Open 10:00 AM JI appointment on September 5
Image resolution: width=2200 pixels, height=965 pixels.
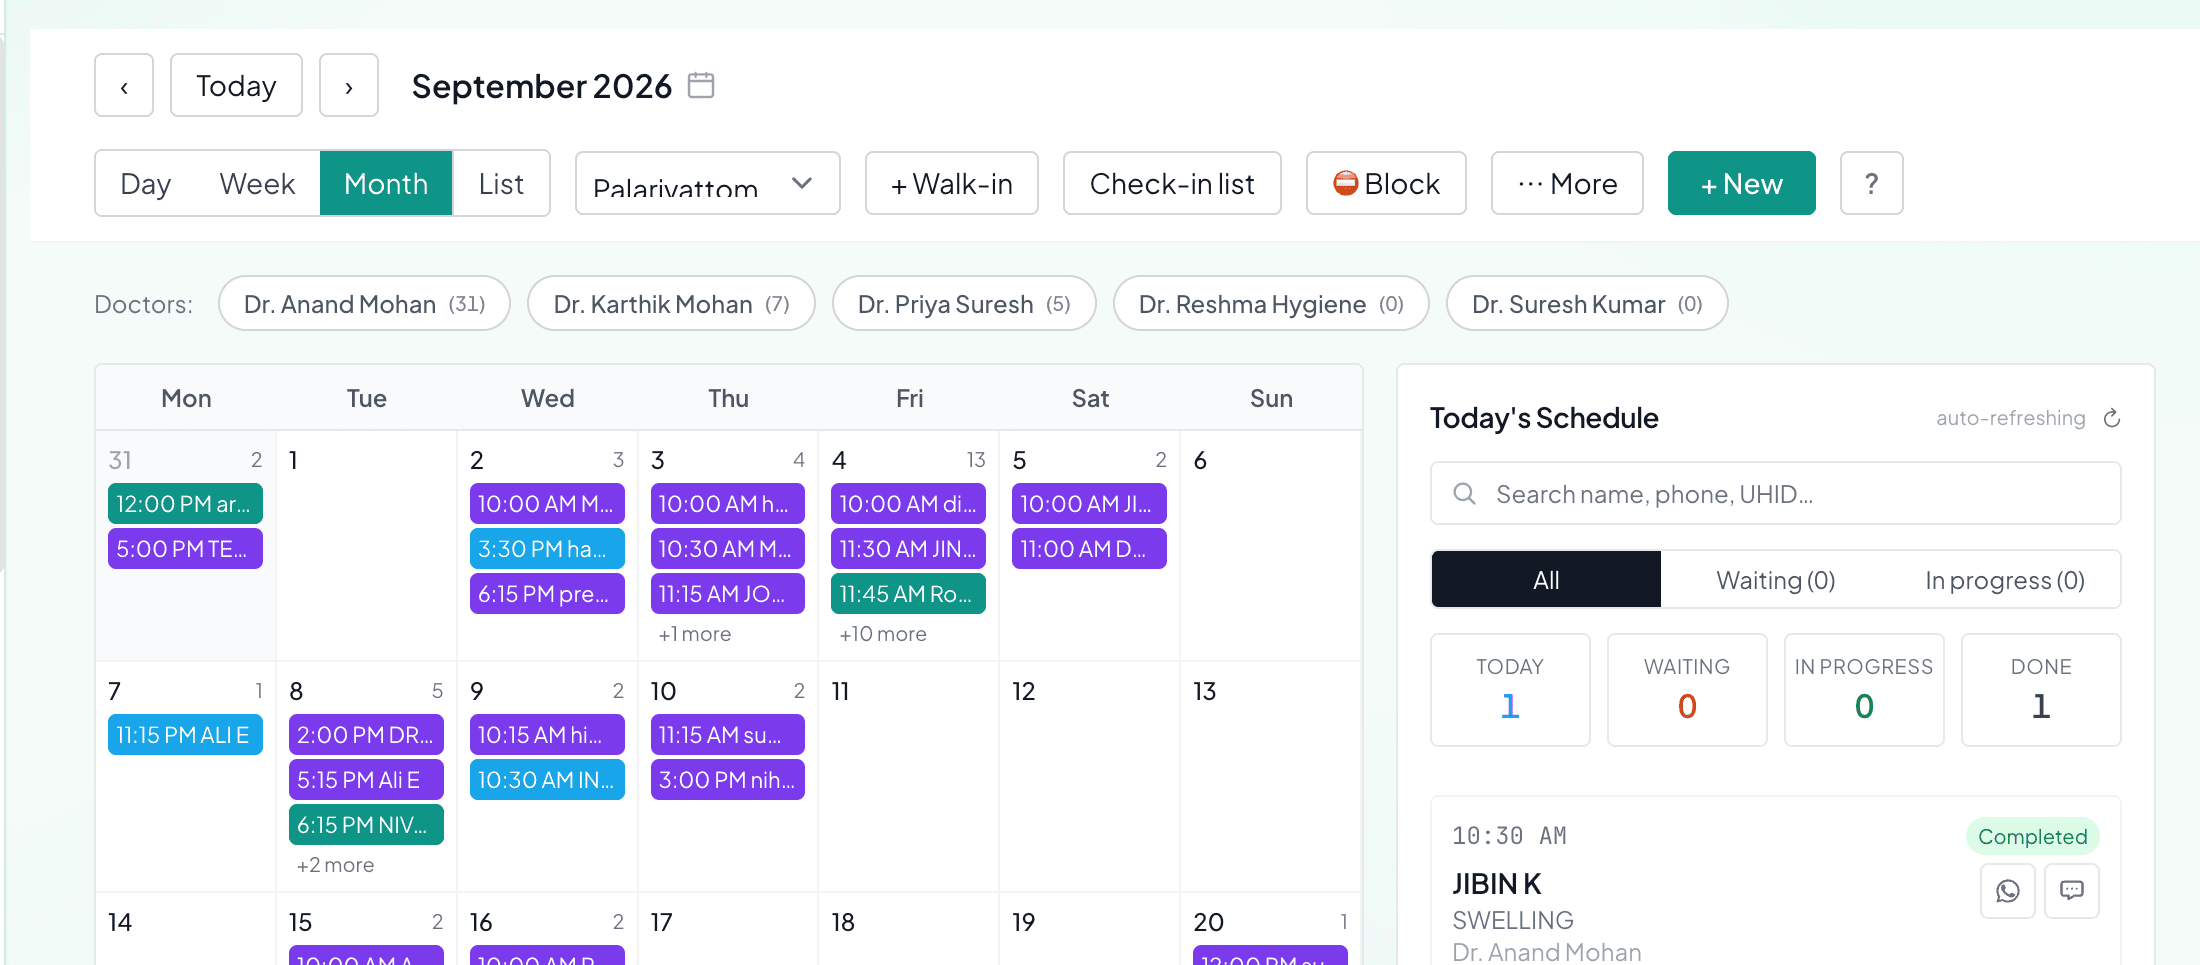[x=1089, y=504]
